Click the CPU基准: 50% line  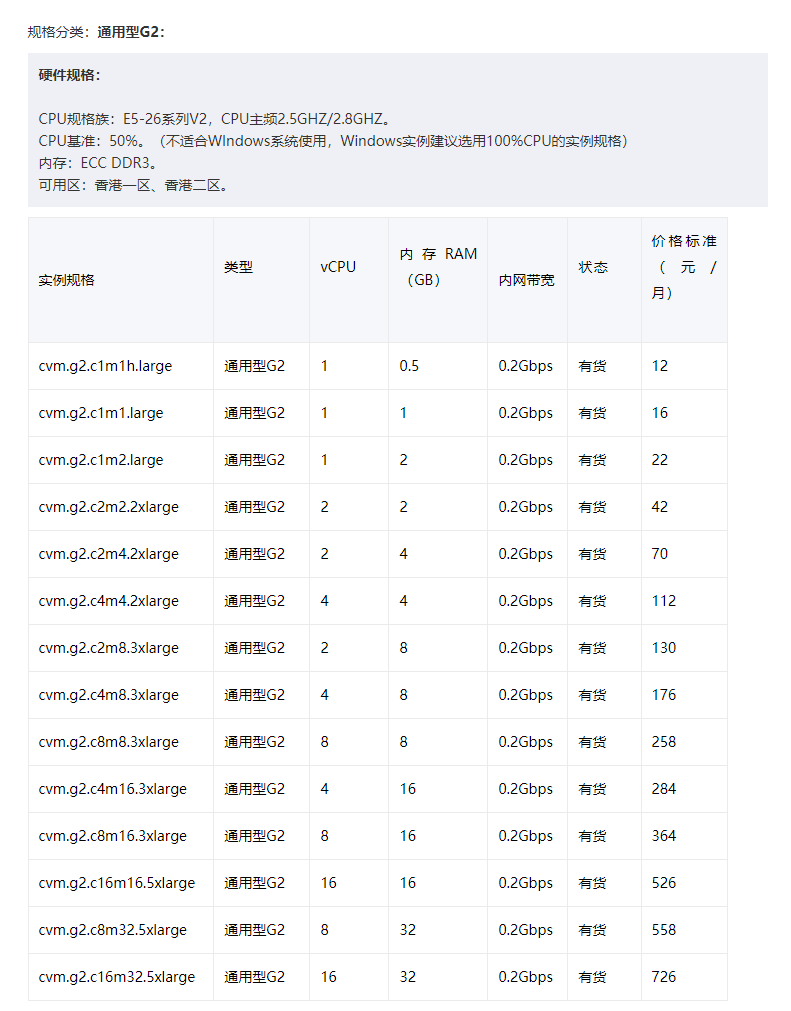(333, 141)
